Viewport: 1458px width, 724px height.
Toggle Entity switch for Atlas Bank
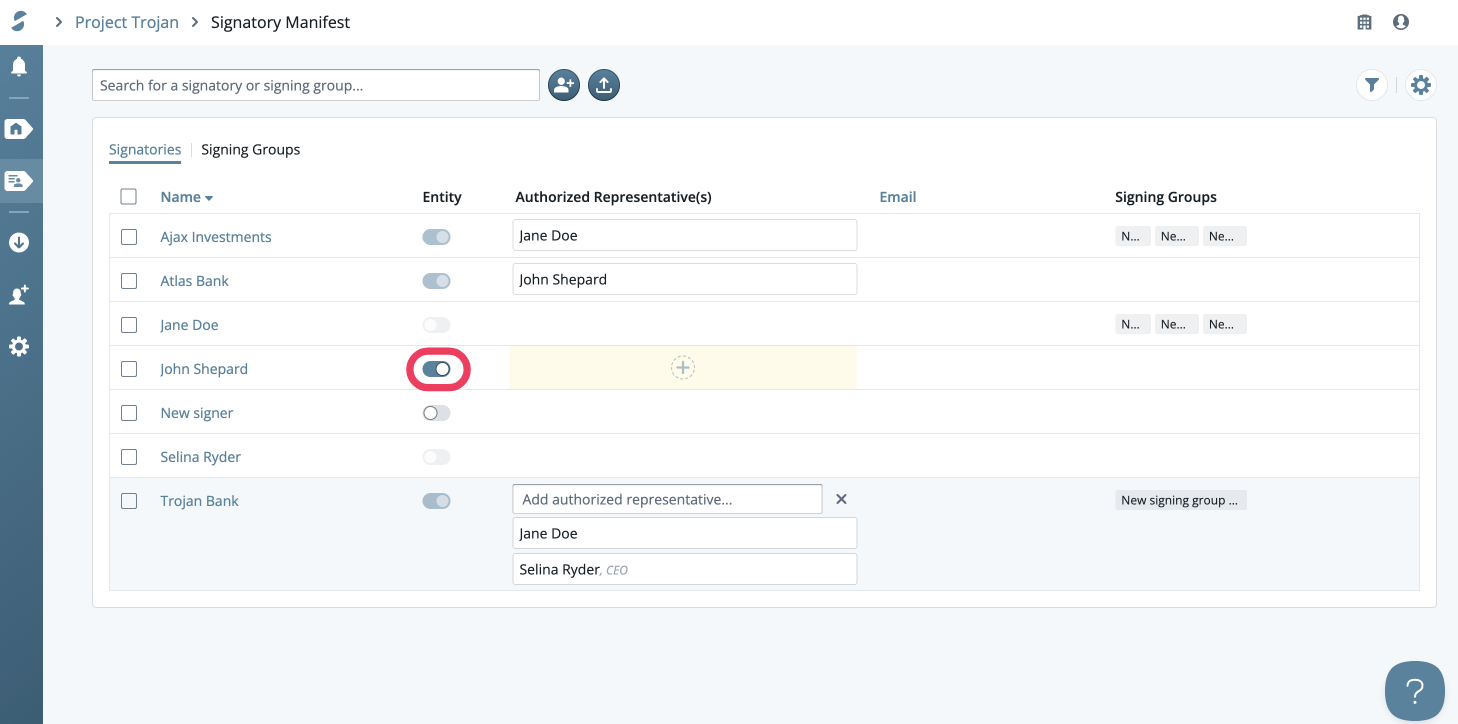pyautogui.click(x=437, y=281)
